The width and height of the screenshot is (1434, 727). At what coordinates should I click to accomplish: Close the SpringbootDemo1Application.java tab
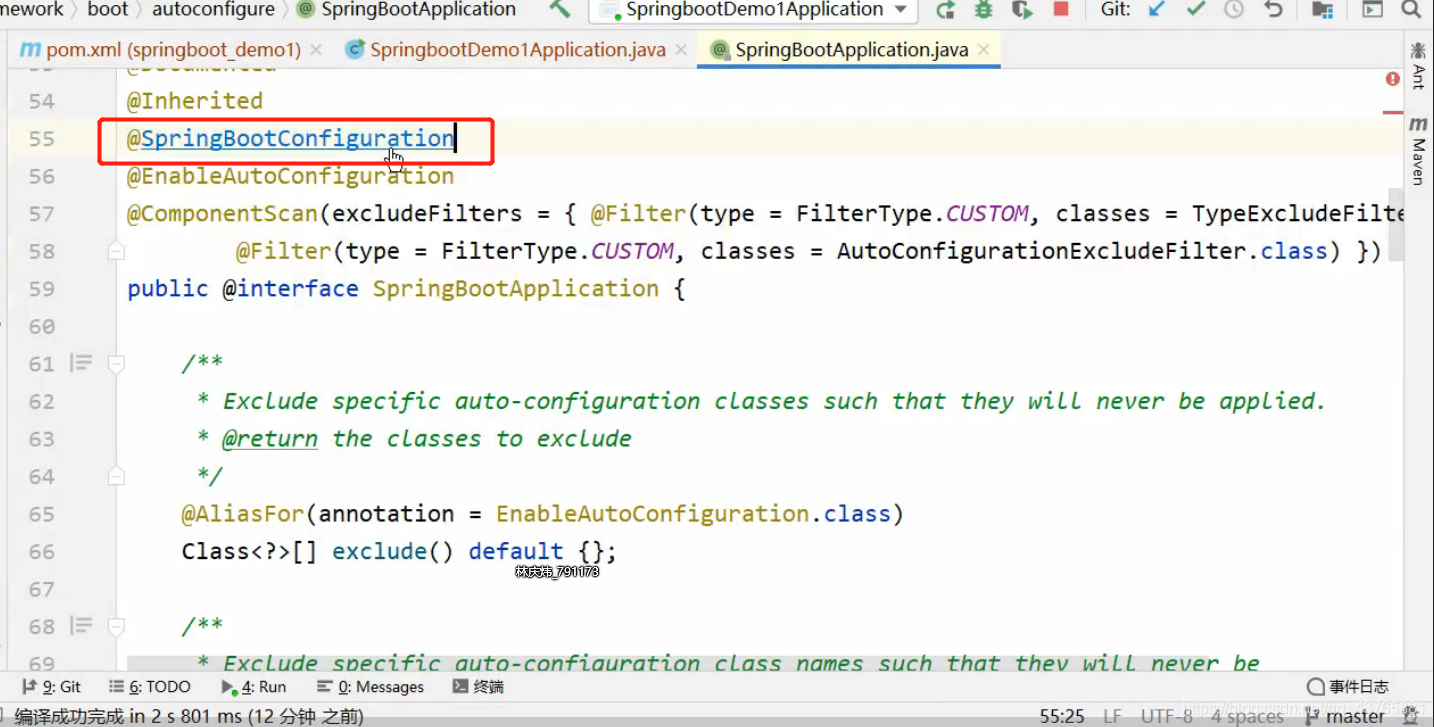pos(681,50)
